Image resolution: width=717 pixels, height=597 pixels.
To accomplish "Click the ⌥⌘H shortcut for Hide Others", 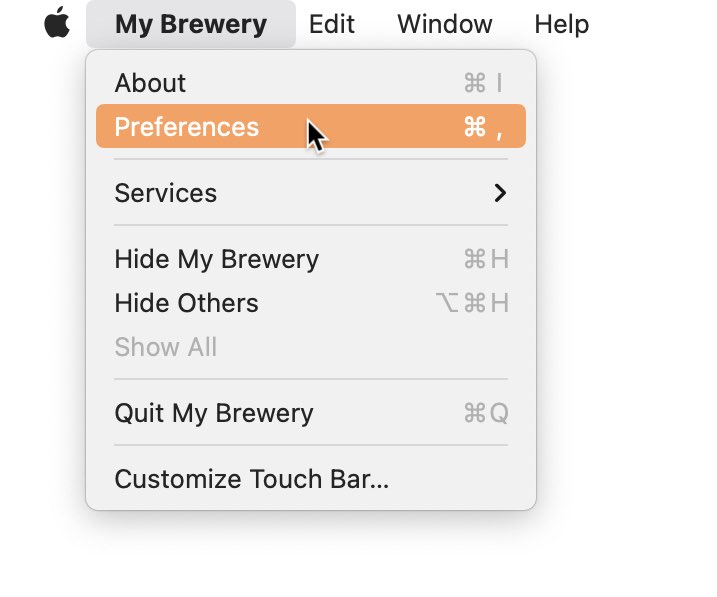I will coord(472,303).
